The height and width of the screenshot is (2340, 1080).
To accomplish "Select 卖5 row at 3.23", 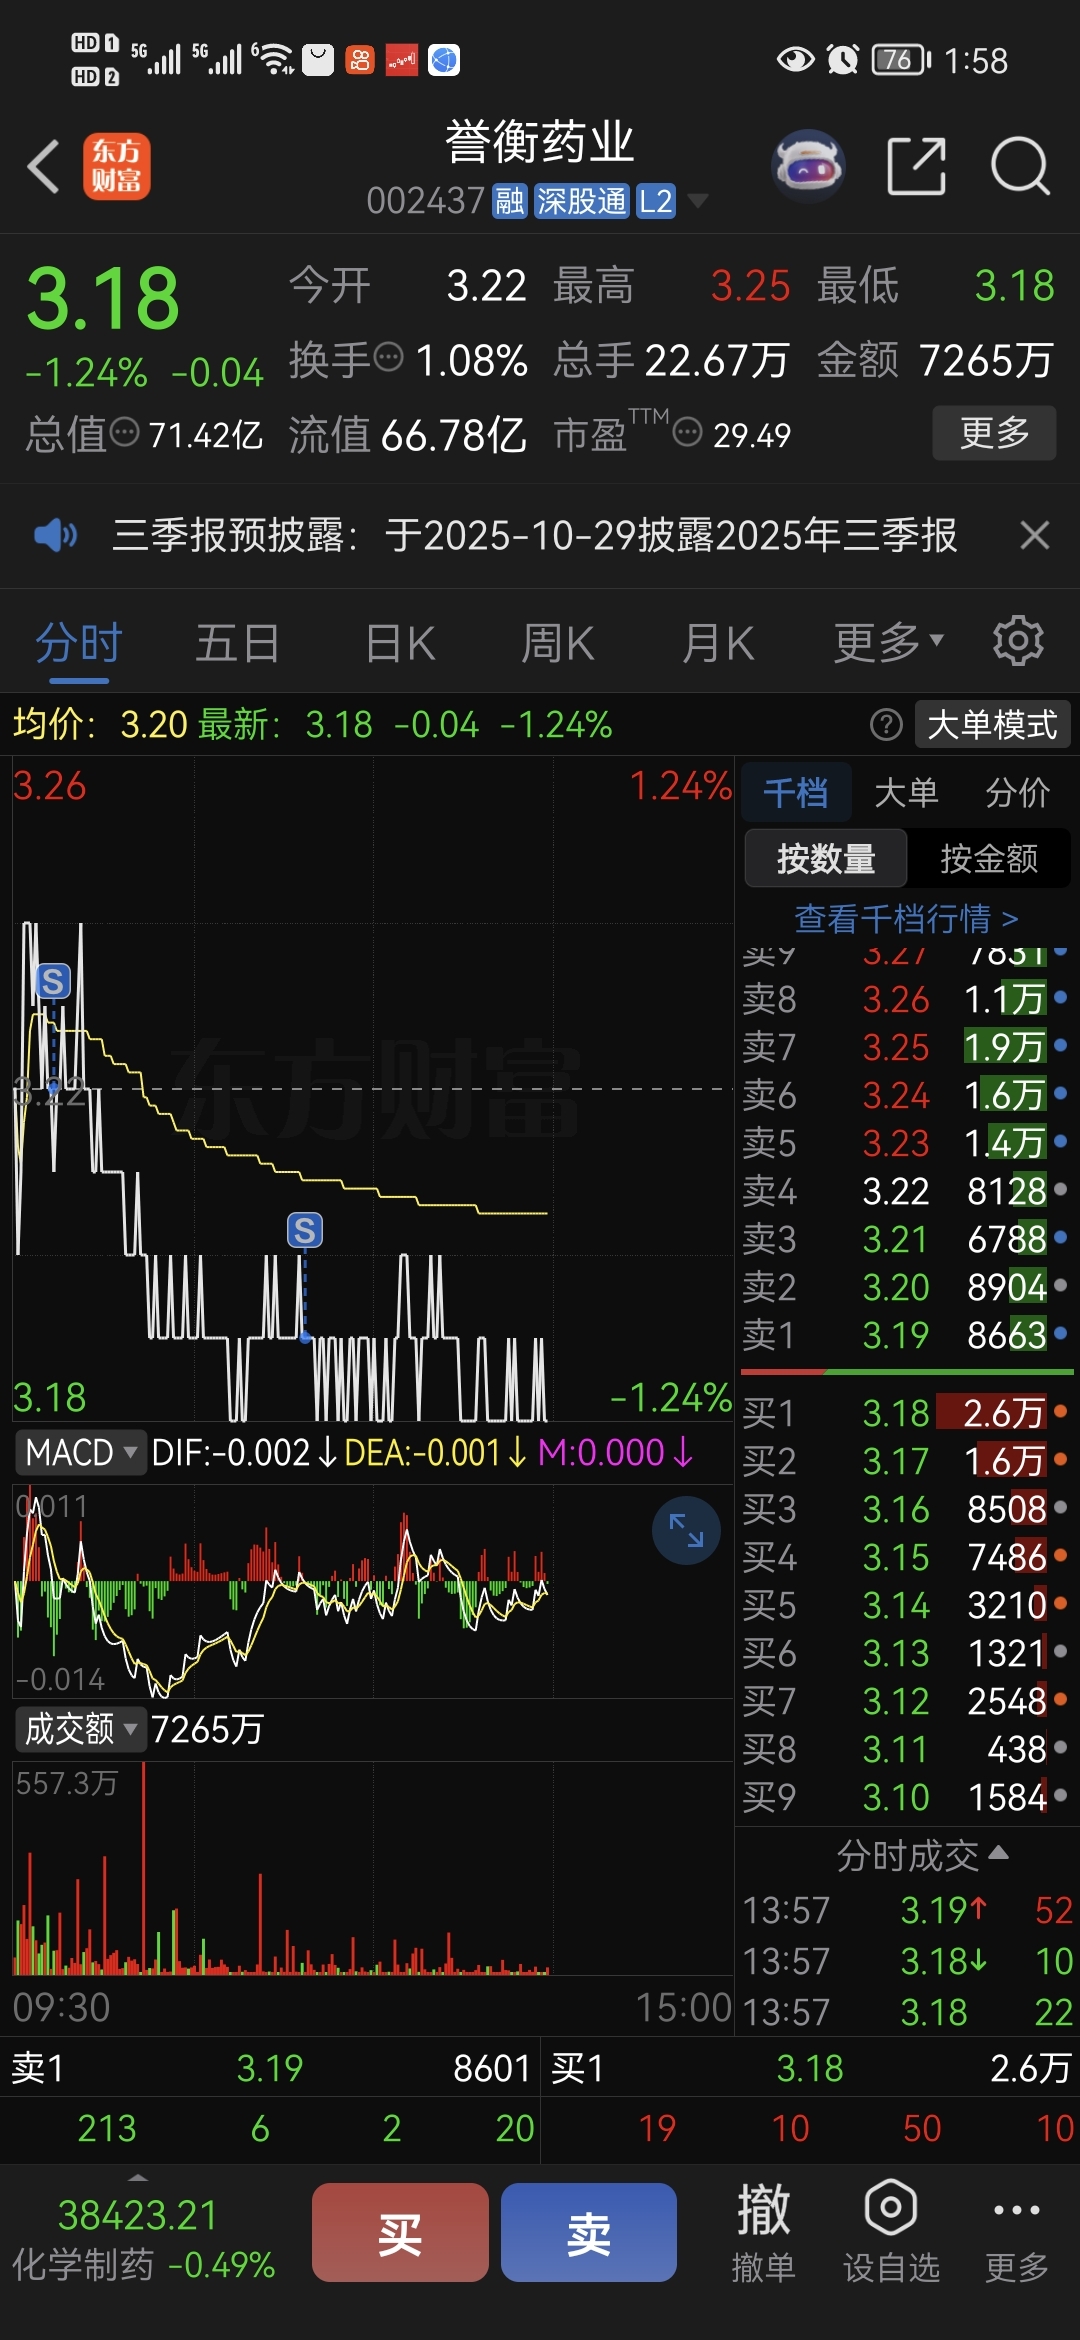I will [906, 1143].
